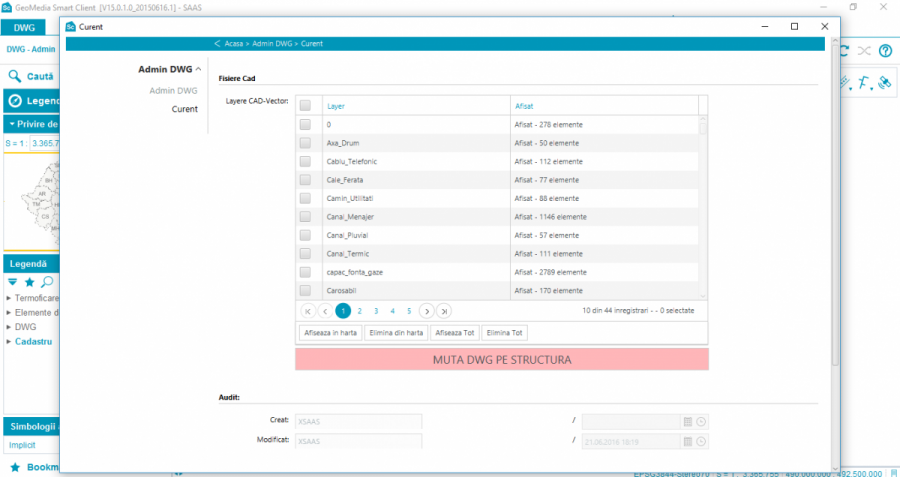The height and width of the screenshot is (477, 900).
Task: Click the star favorites icon in Legendă
Action: (29, 283)
